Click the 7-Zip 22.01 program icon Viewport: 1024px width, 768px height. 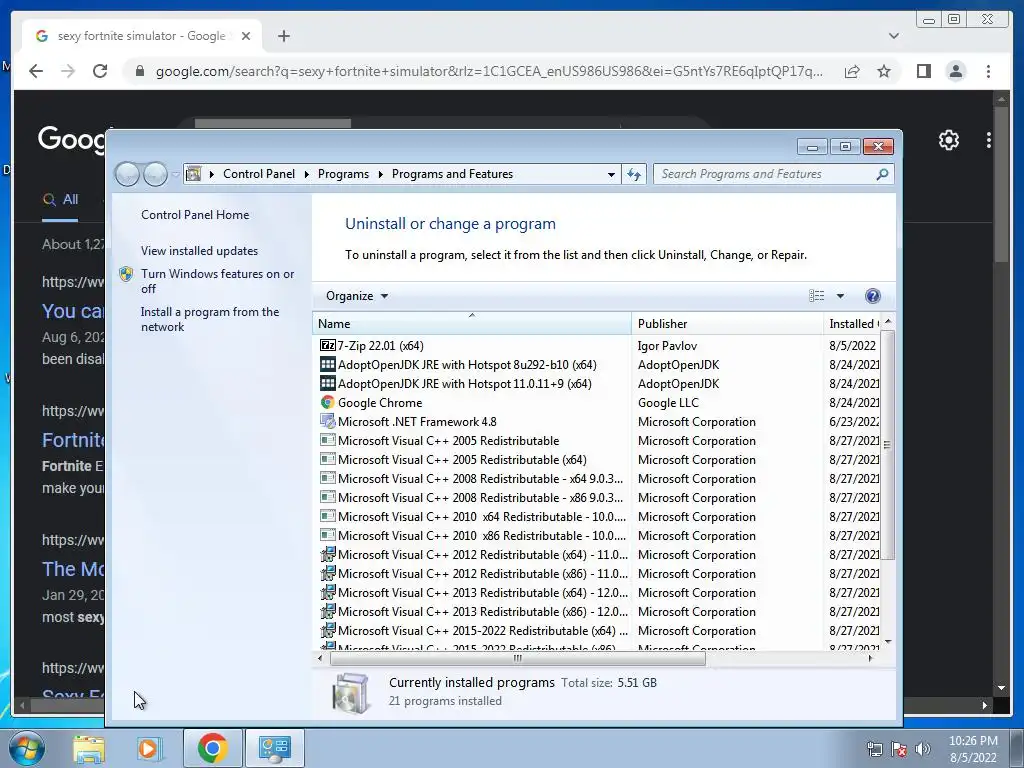pos(327,345)
